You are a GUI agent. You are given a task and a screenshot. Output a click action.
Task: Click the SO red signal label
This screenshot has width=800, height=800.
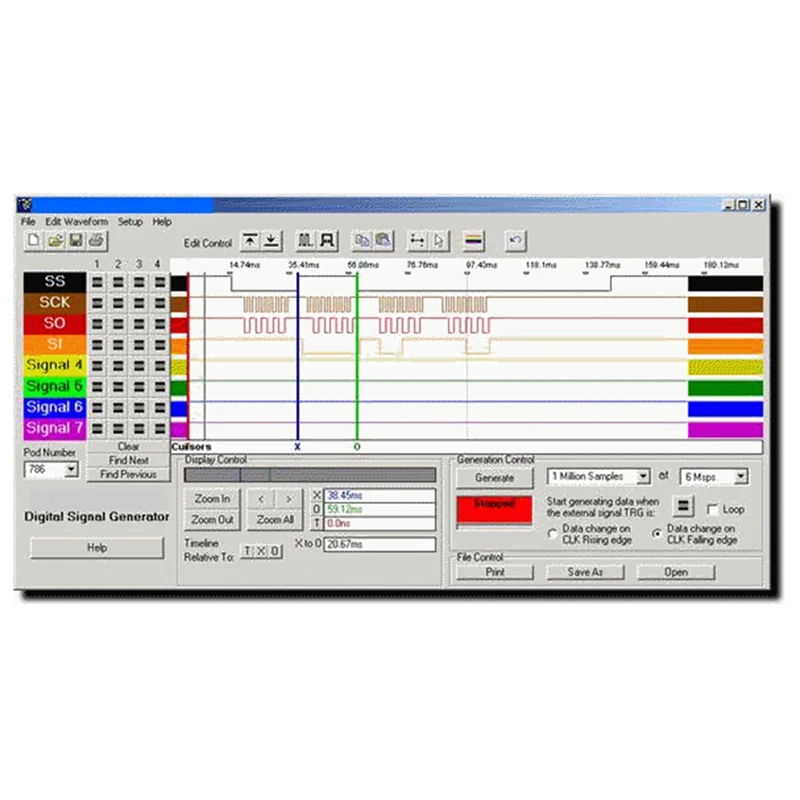coord(55,323)
